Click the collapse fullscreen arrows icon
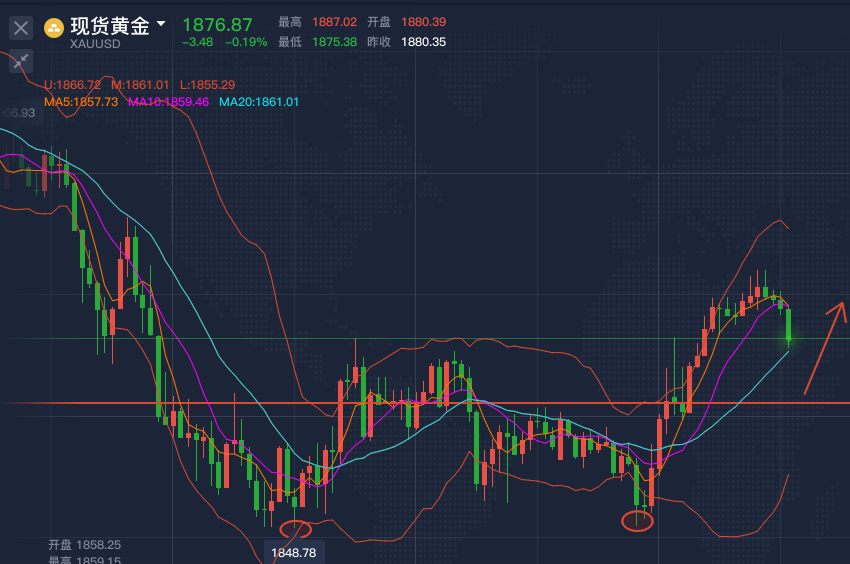The width and height of the screenshot is (850, 564). tap(21, 61)
